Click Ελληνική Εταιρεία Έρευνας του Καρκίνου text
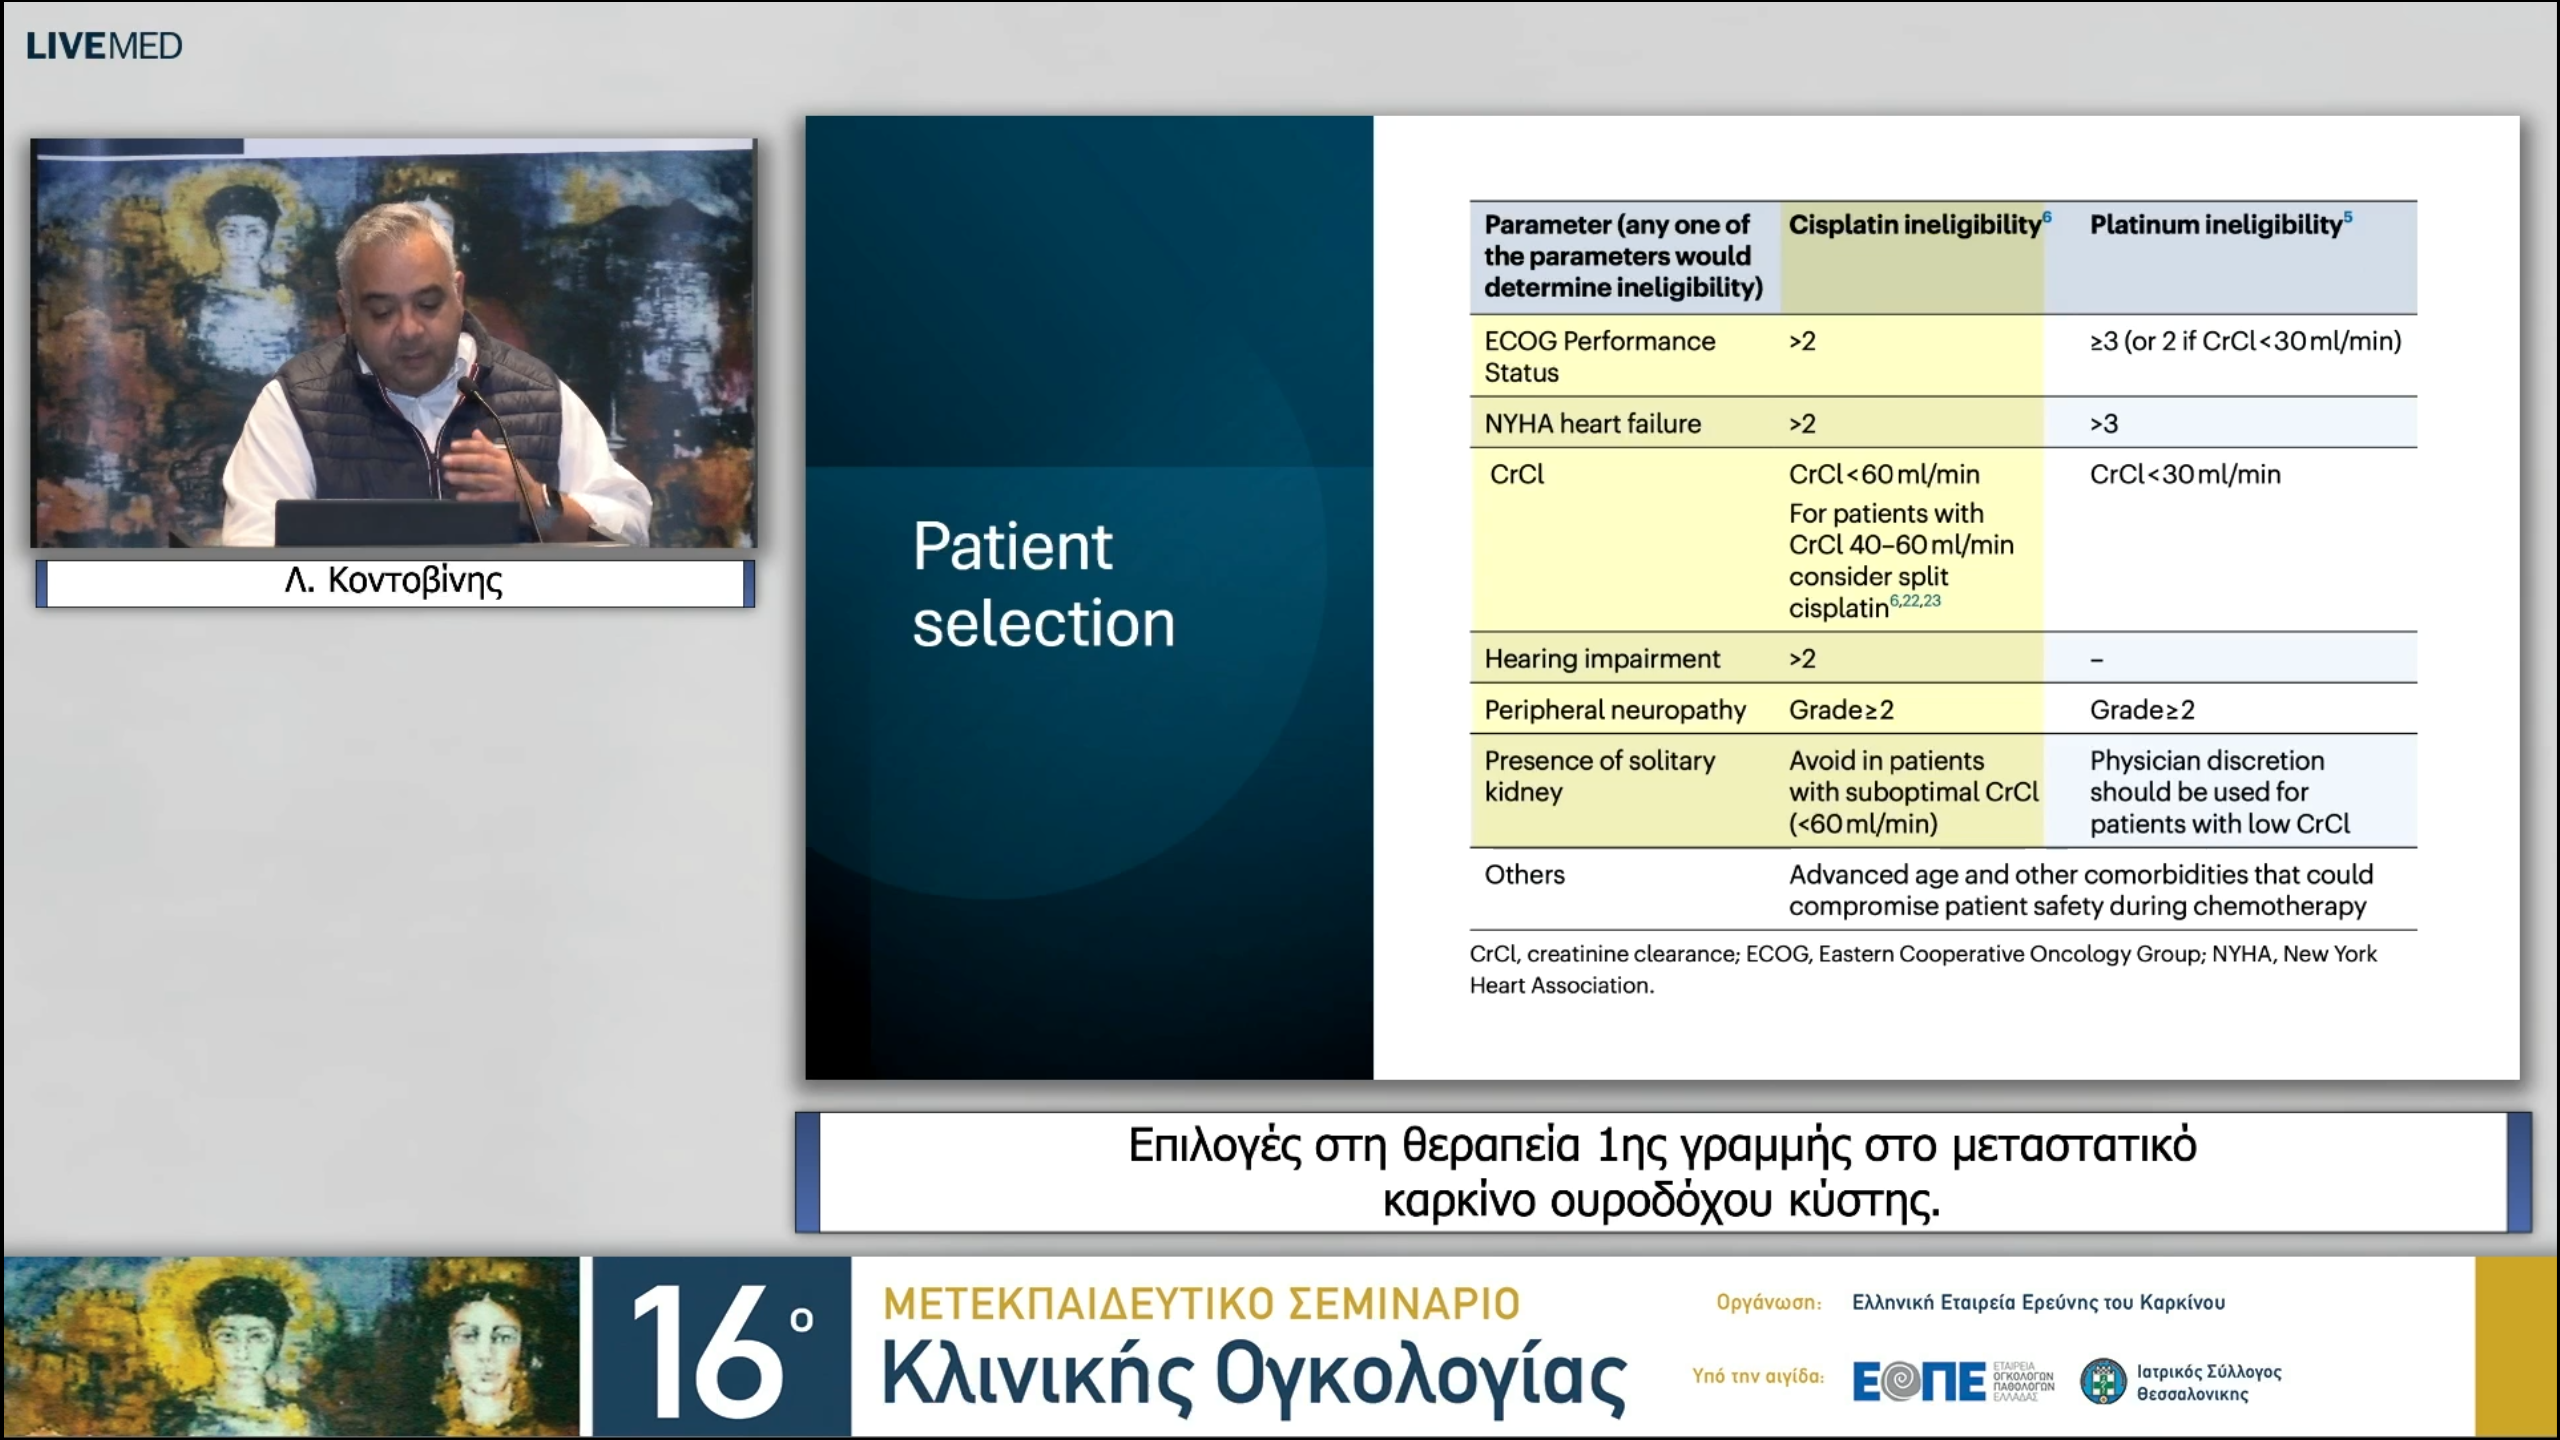 pos(2038,1302)
